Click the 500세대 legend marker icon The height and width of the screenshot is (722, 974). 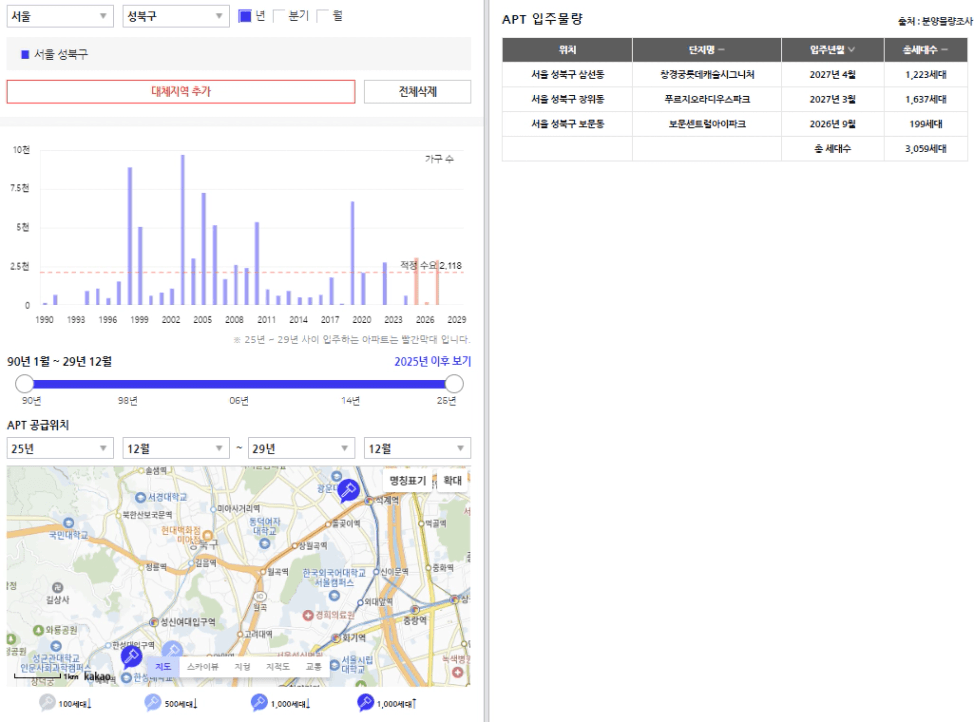click(153, 703)
